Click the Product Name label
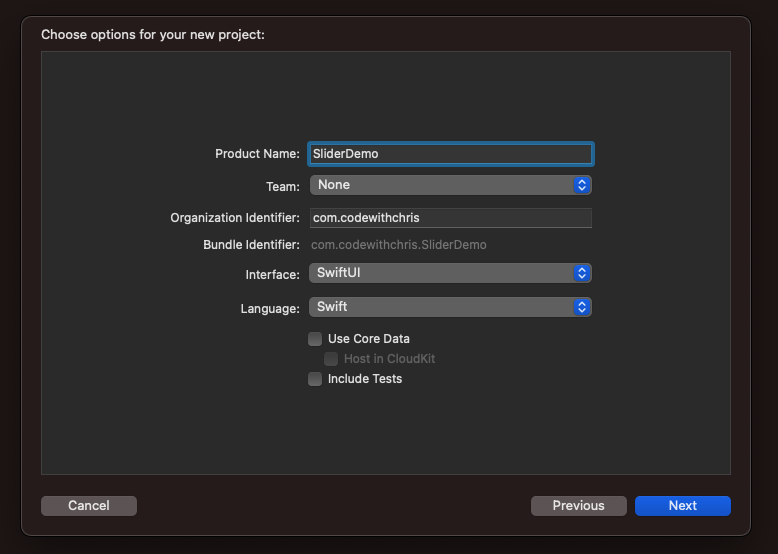 257,154
